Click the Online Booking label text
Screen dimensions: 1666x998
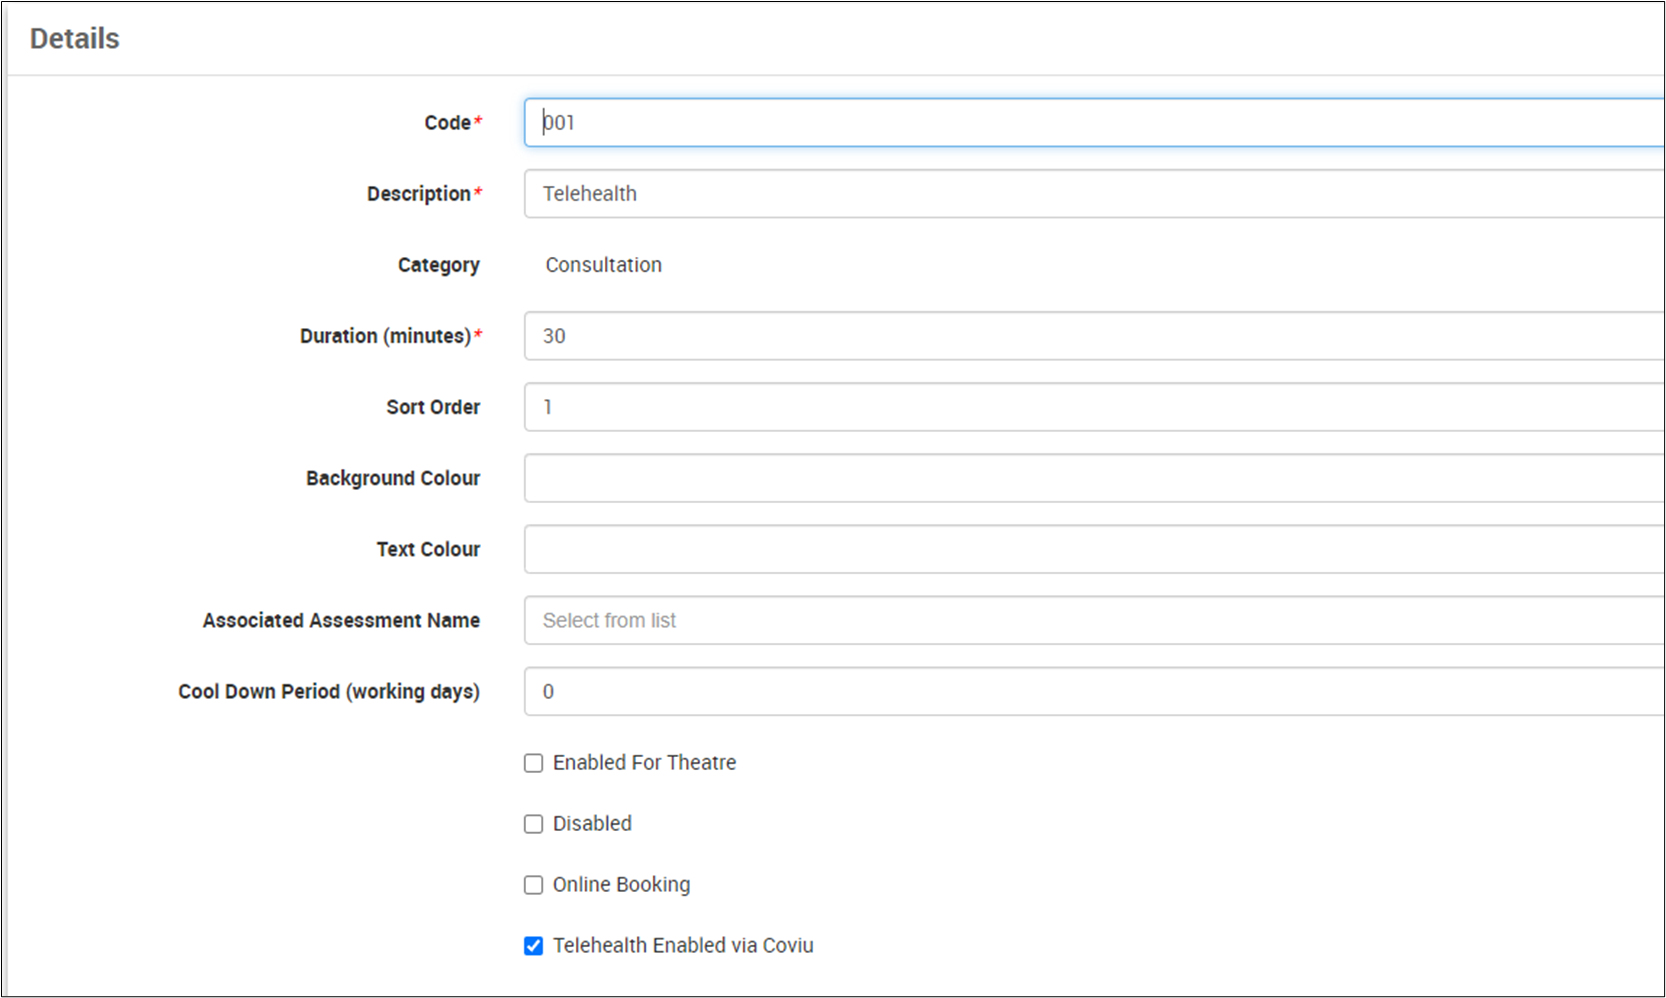[x=621, y=885]
